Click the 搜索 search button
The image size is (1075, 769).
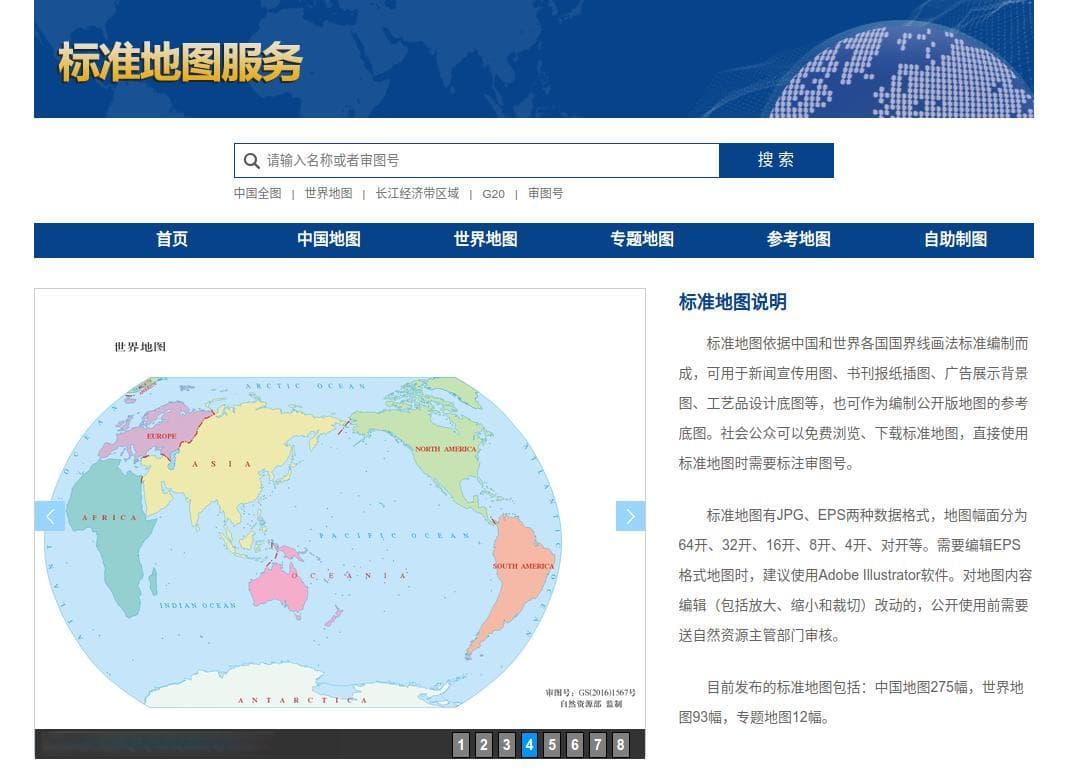click(x=776, y=160)
